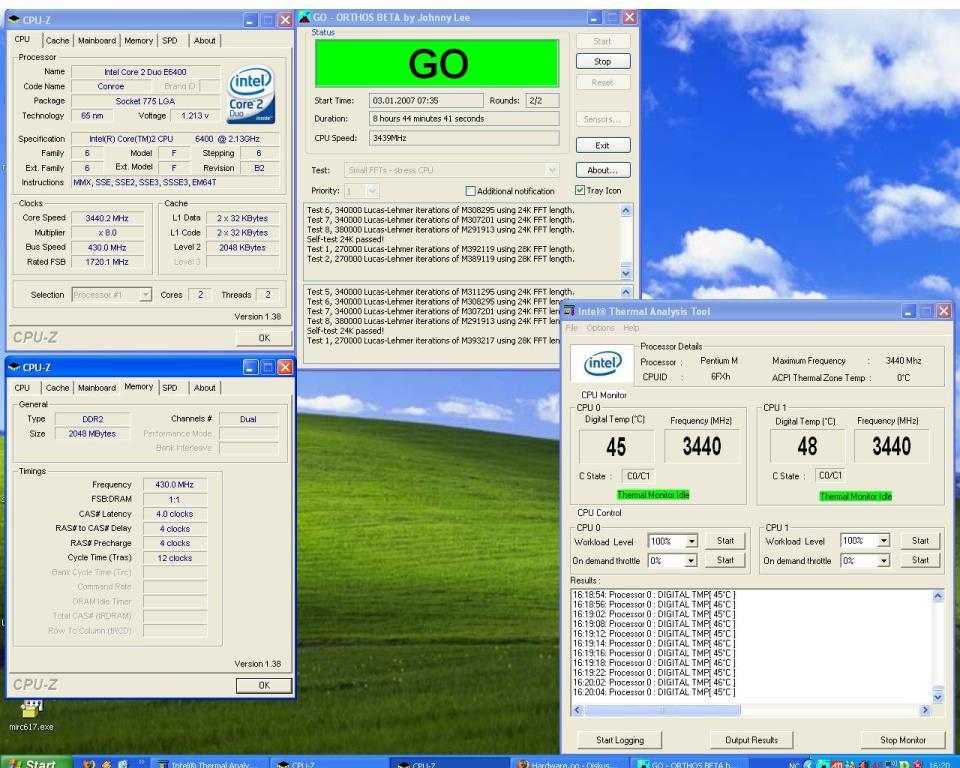Click title bar icon of CPU-Z processor window
The height and width of the screenshot is (768, 960).
pos(14,20)
